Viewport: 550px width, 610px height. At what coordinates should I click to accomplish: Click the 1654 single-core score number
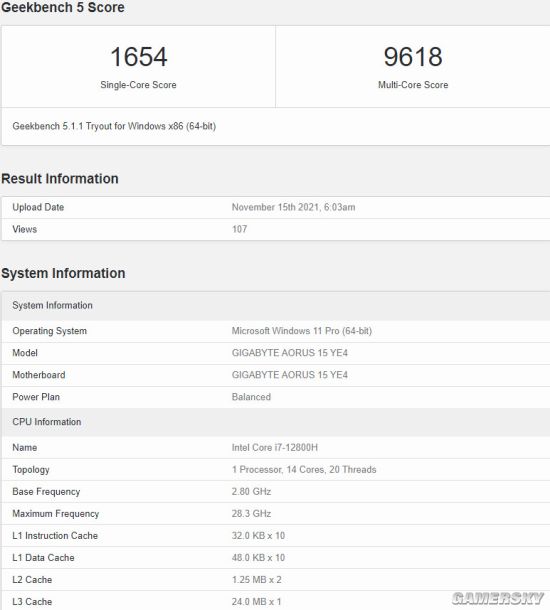(x=138, y=57)
